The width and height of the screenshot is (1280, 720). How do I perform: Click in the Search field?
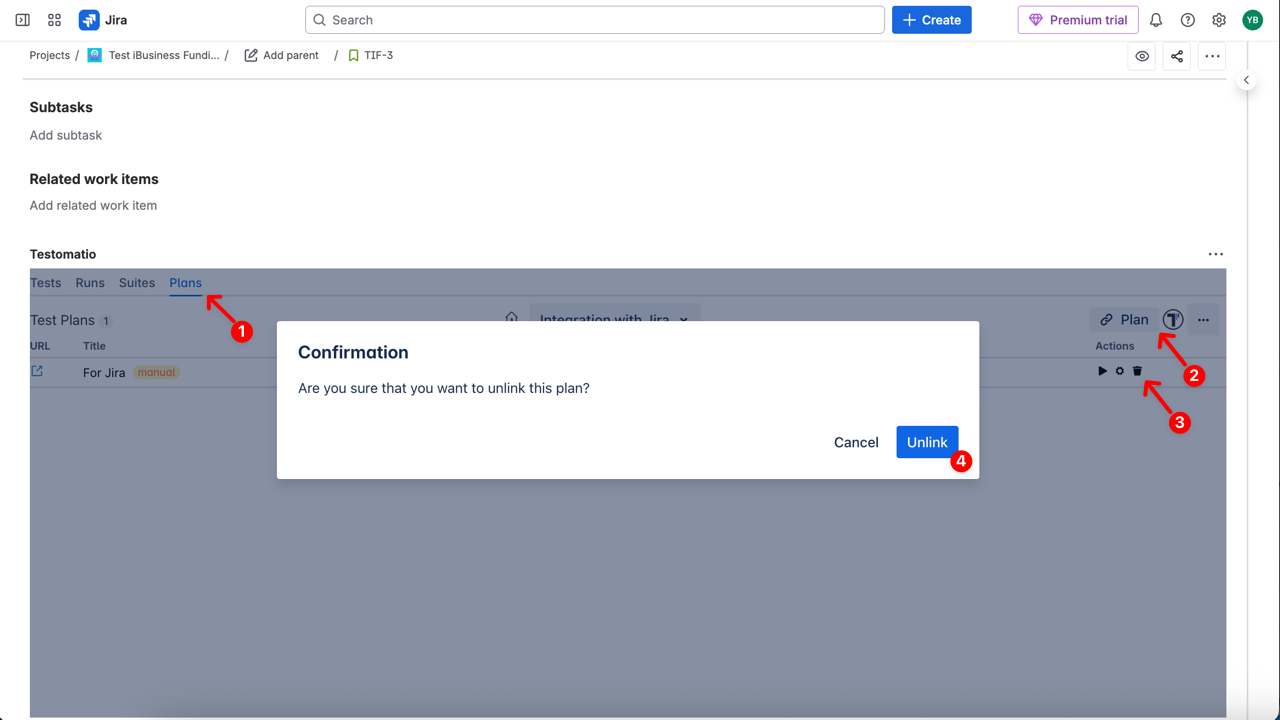tap(594, 20)
